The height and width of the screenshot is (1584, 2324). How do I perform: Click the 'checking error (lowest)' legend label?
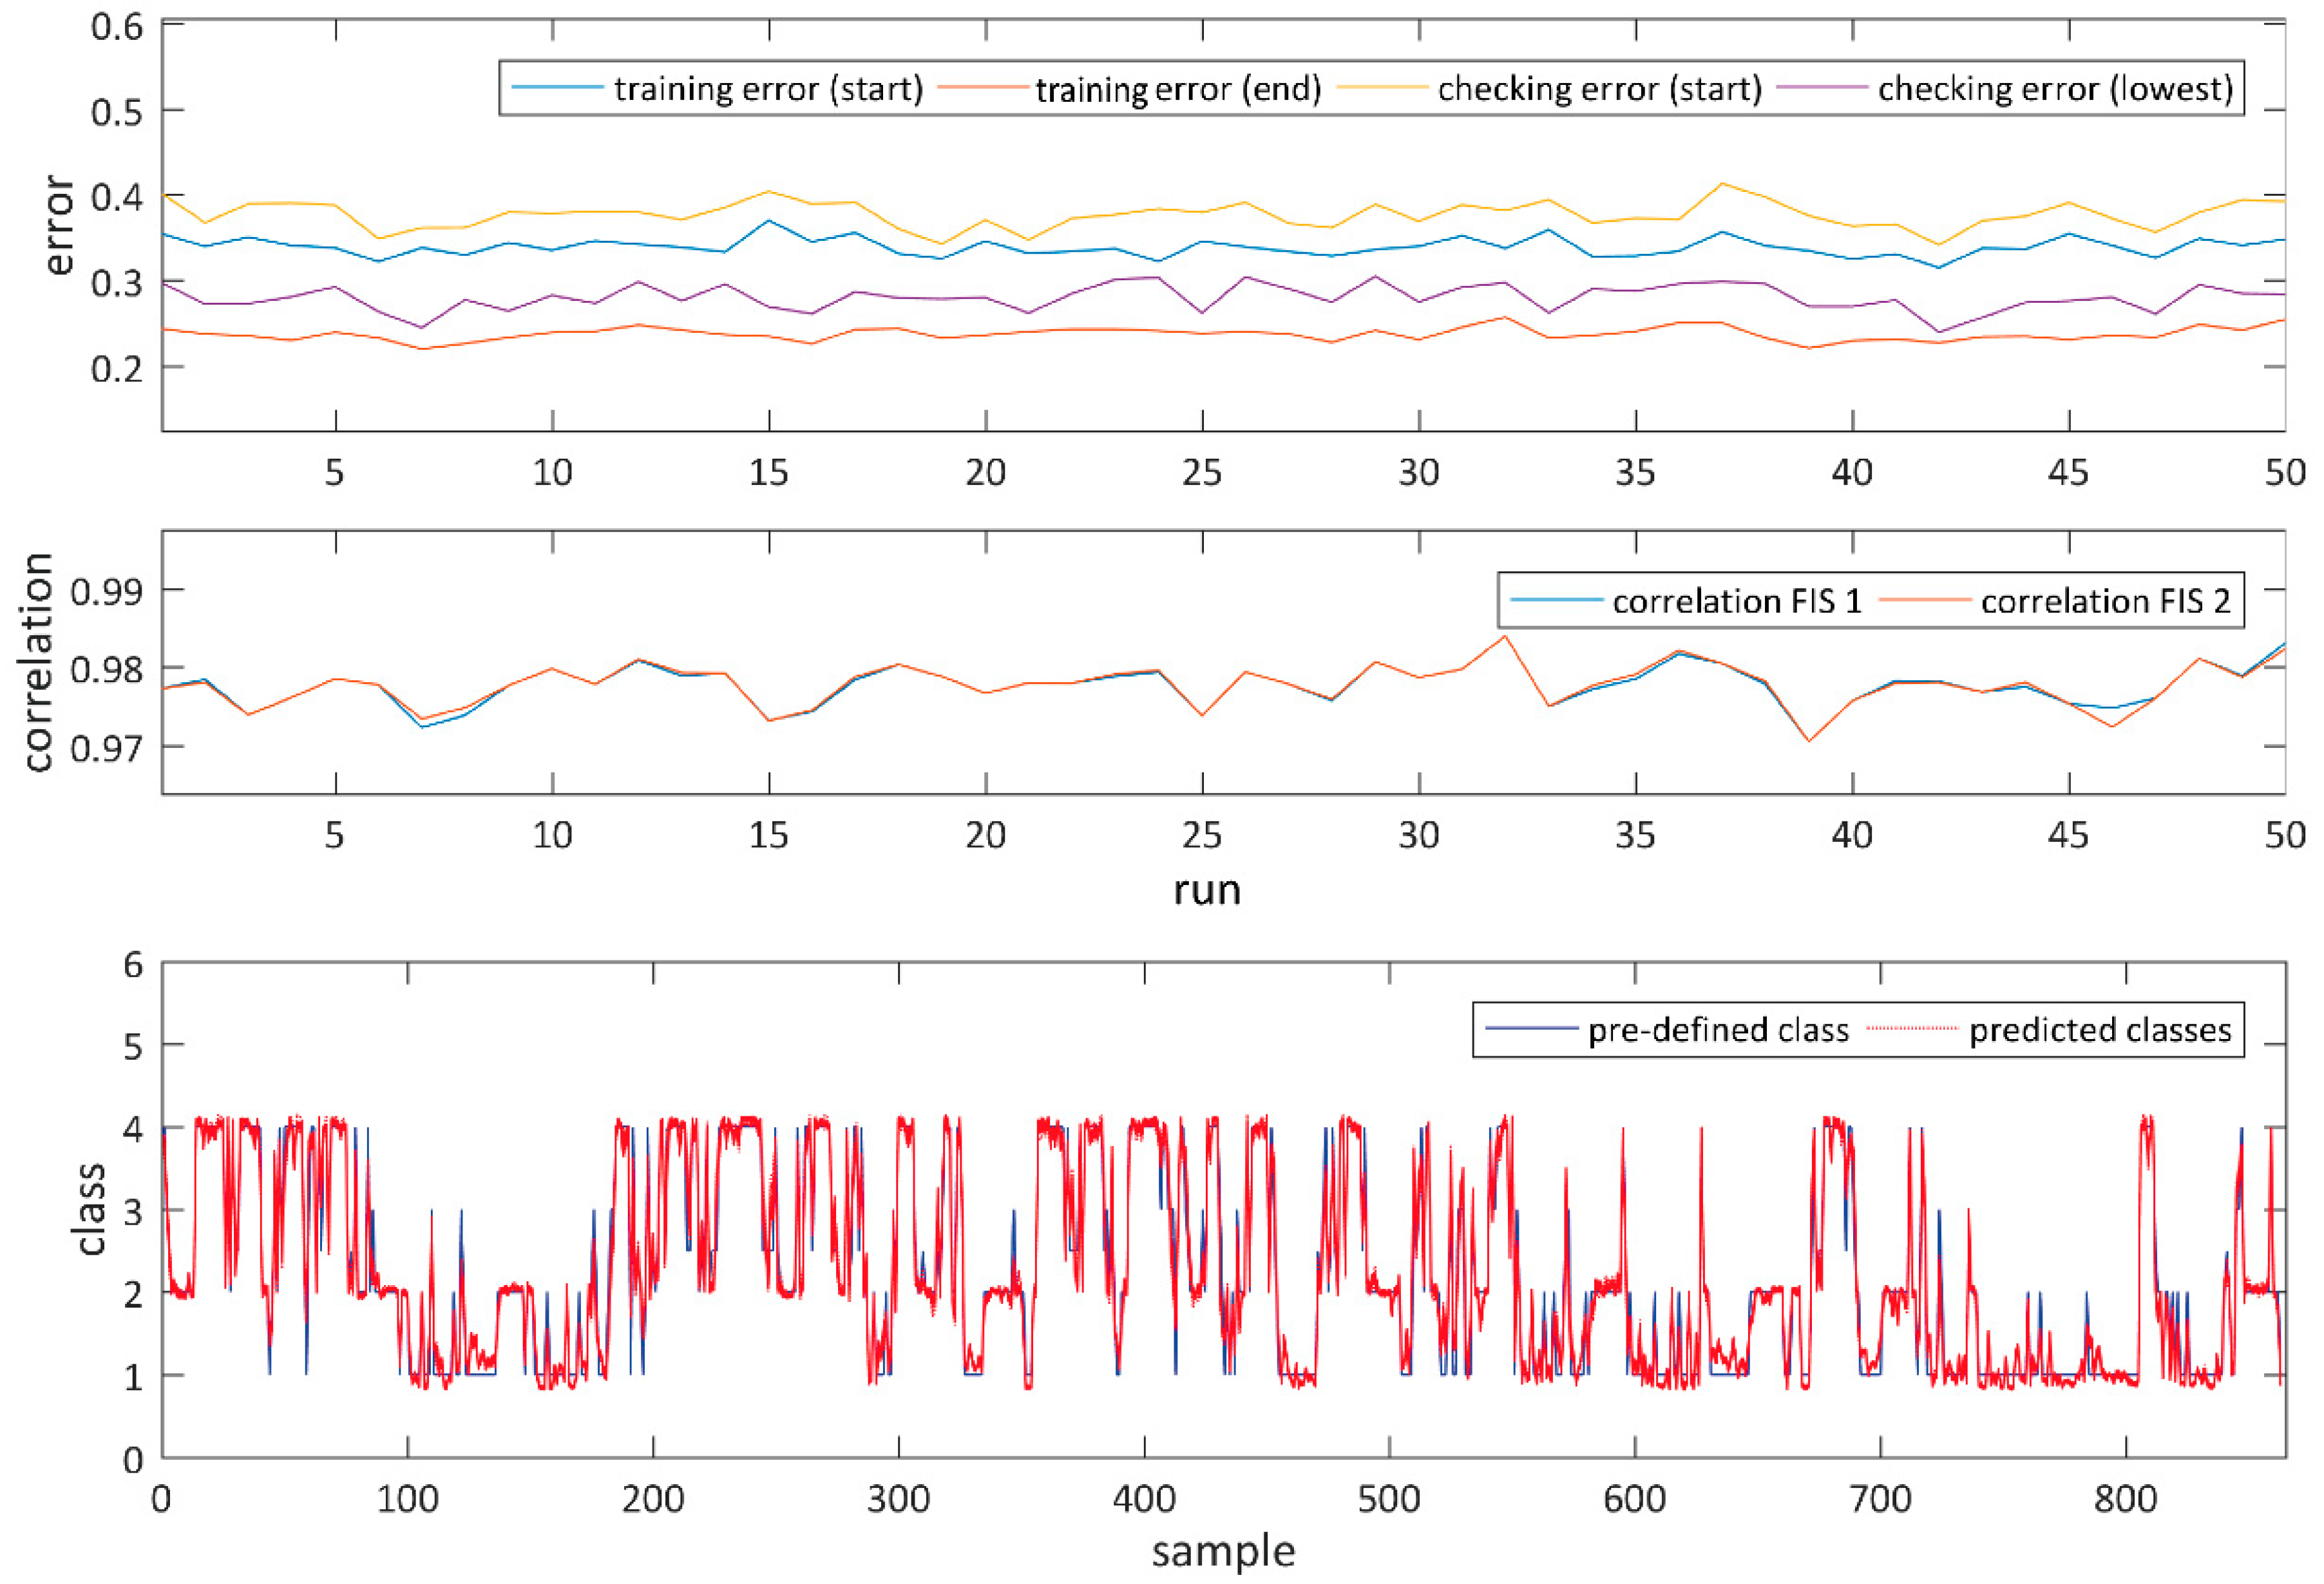[2055, 89]
